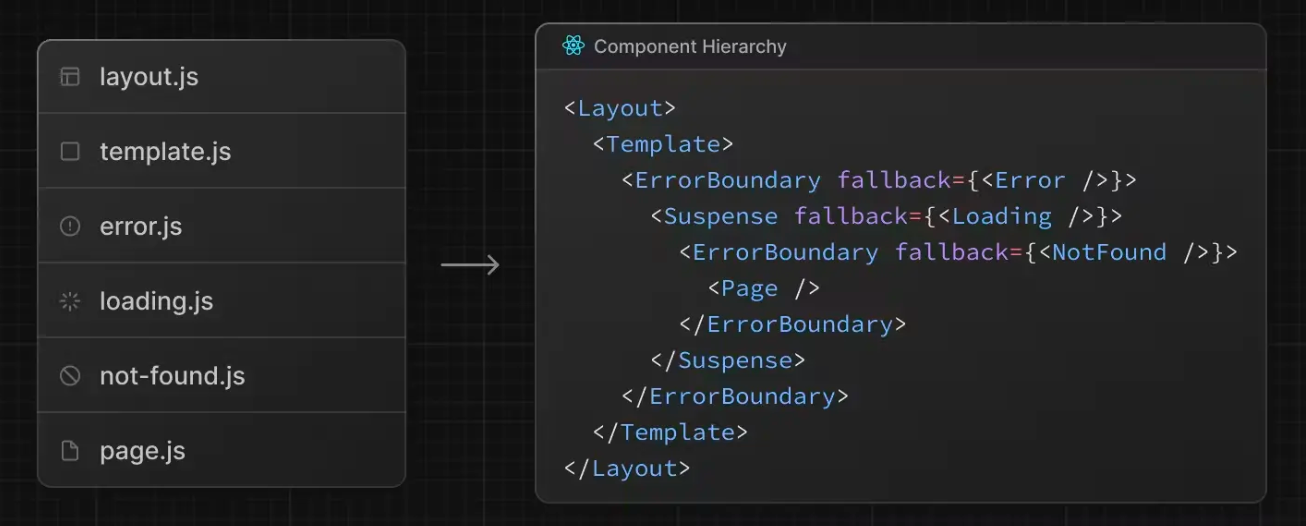Click the closing </Suspense> tag

pos(728,360)
